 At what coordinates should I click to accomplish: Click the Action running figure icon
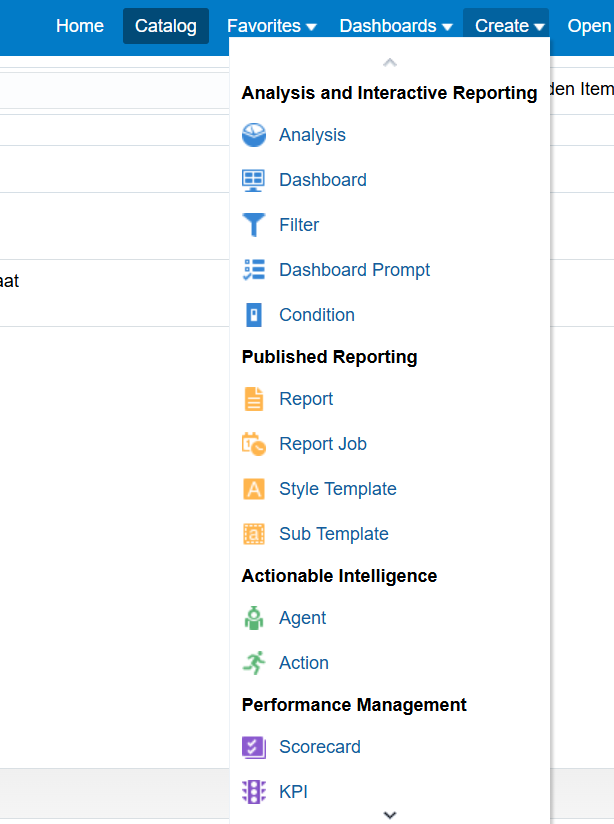254,663
